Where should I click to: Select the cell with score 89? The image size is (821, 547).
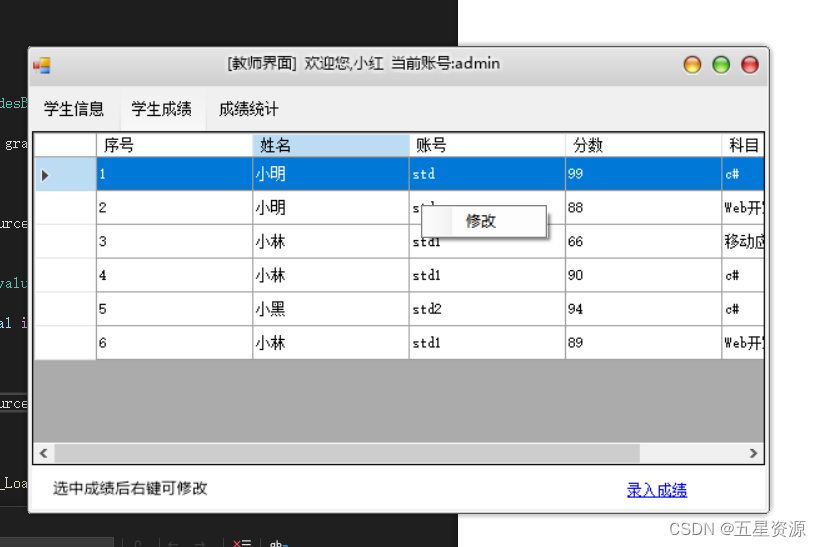click(644, 343)
